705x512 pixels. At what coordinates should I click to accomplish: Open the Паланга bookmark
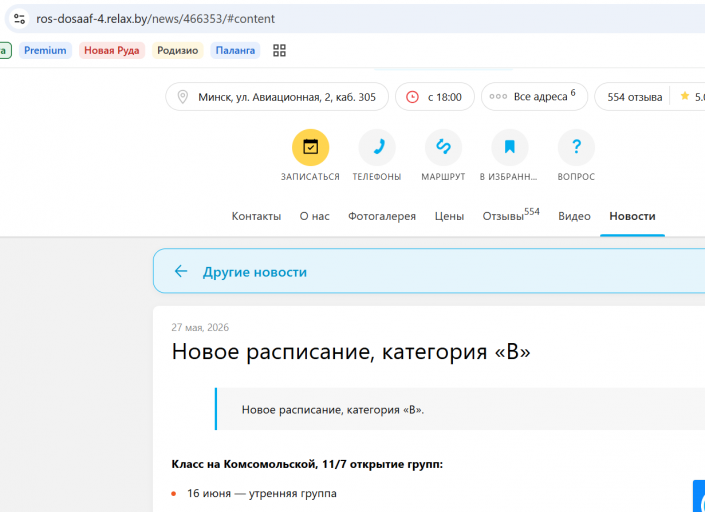point(235,50)
